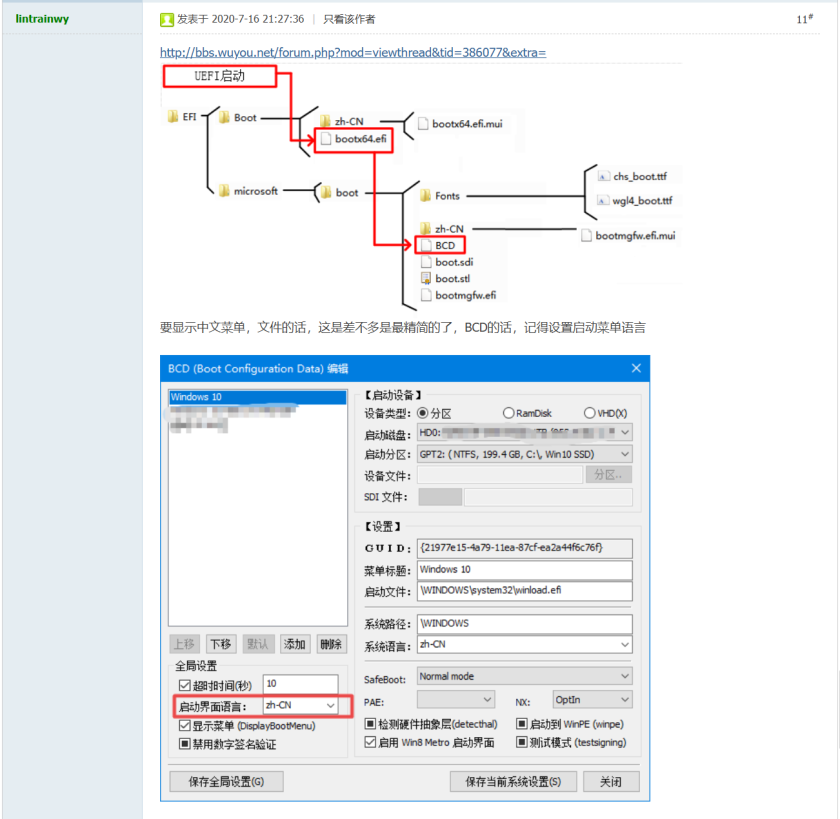Click the chs_boot.ttf font file icon

(603, 176)
